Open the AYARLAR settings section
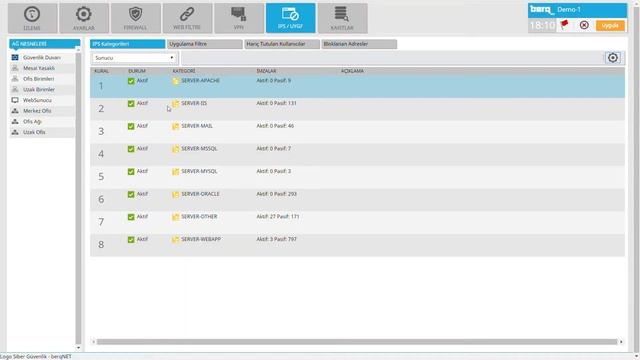The image size is (640, 360). click(x=84, y=18)
